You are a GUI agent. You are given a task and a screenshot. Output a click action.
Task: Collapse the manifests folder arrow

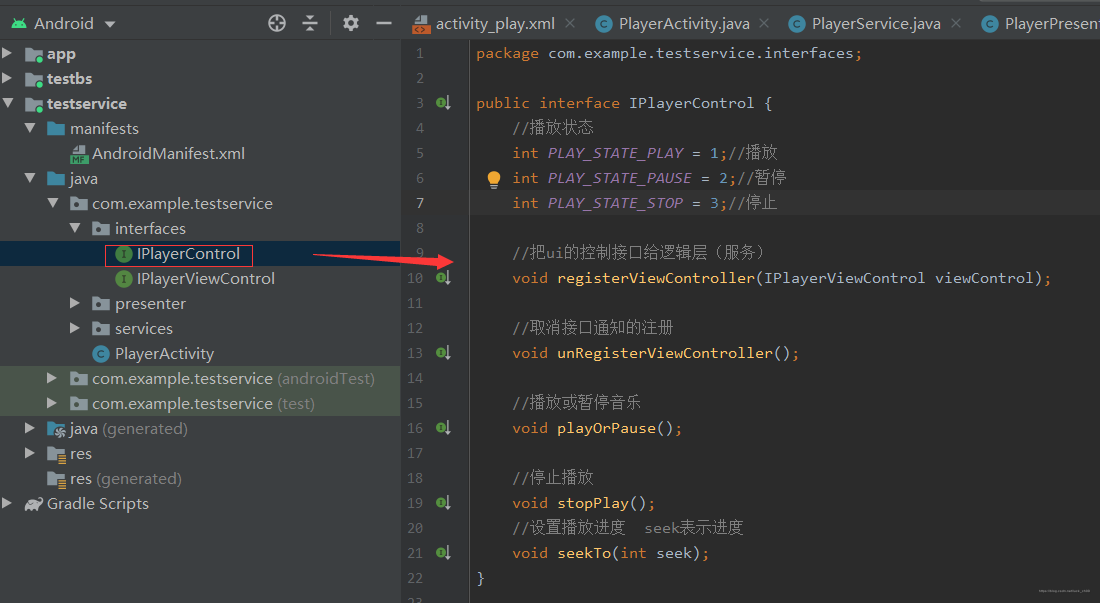click(x=30, y=128)
